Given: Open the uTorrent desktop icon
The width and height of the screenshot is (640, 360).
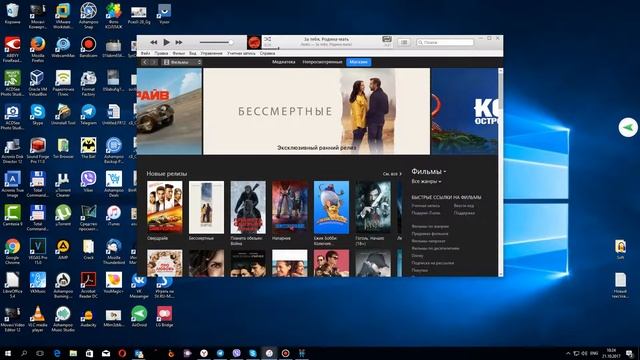Looking at the screenshot, I should (63, 215).
